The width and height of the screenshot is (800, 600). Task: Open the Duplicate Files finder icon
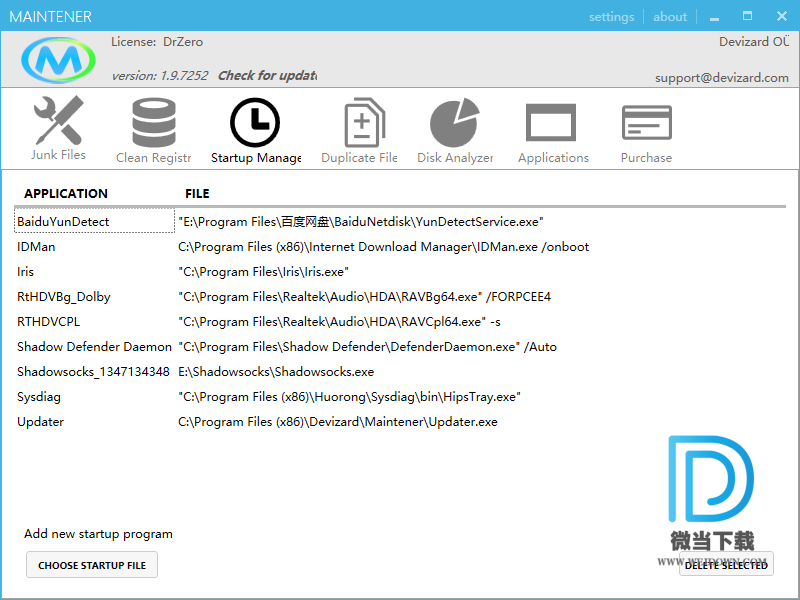point(364,122)
